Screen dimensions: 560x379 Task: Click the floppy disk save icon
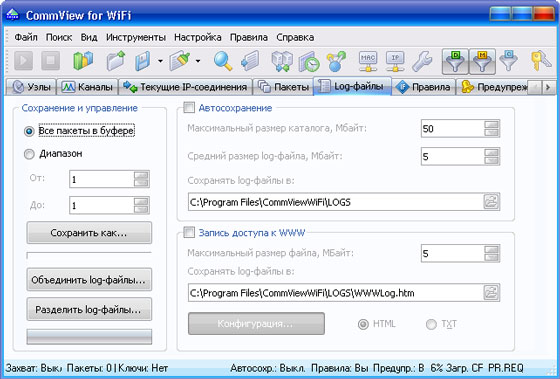point(143,60)
